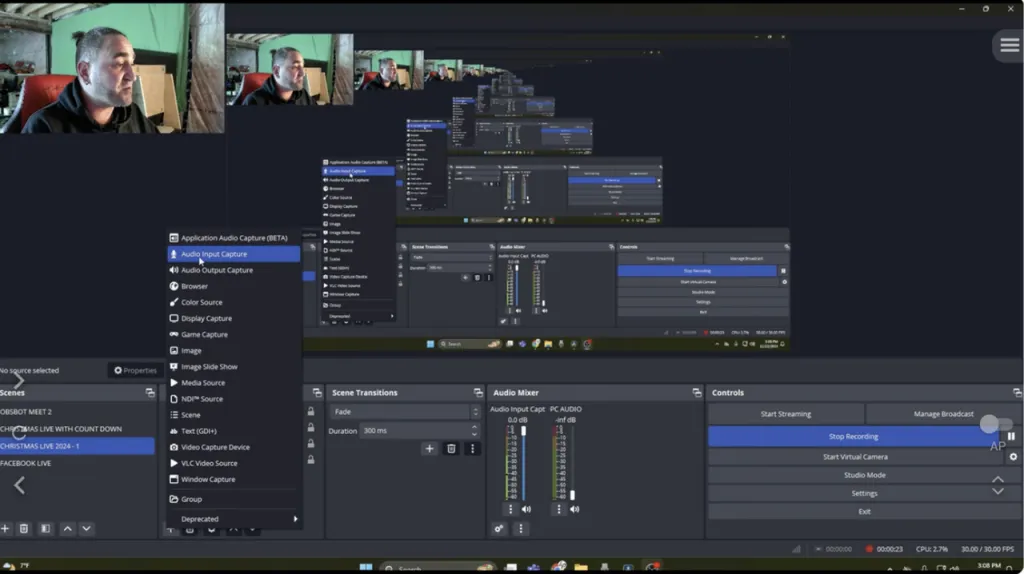Select Audio Output Capture source
This screenshot has height=574, width=1024.
click(233, 270)
